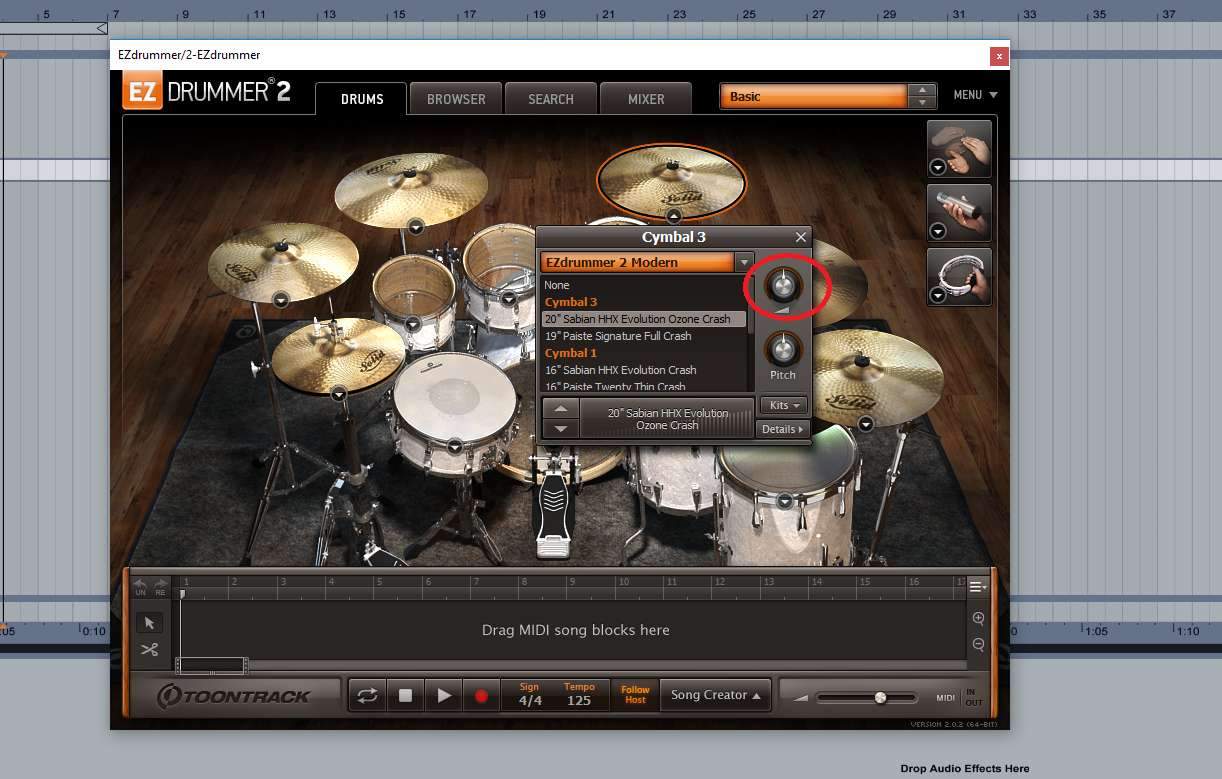Viewport: 1222px width, 779px height.
Task: Open the Kits dropdown in Cymbal 3
Action: click(783, 405)
